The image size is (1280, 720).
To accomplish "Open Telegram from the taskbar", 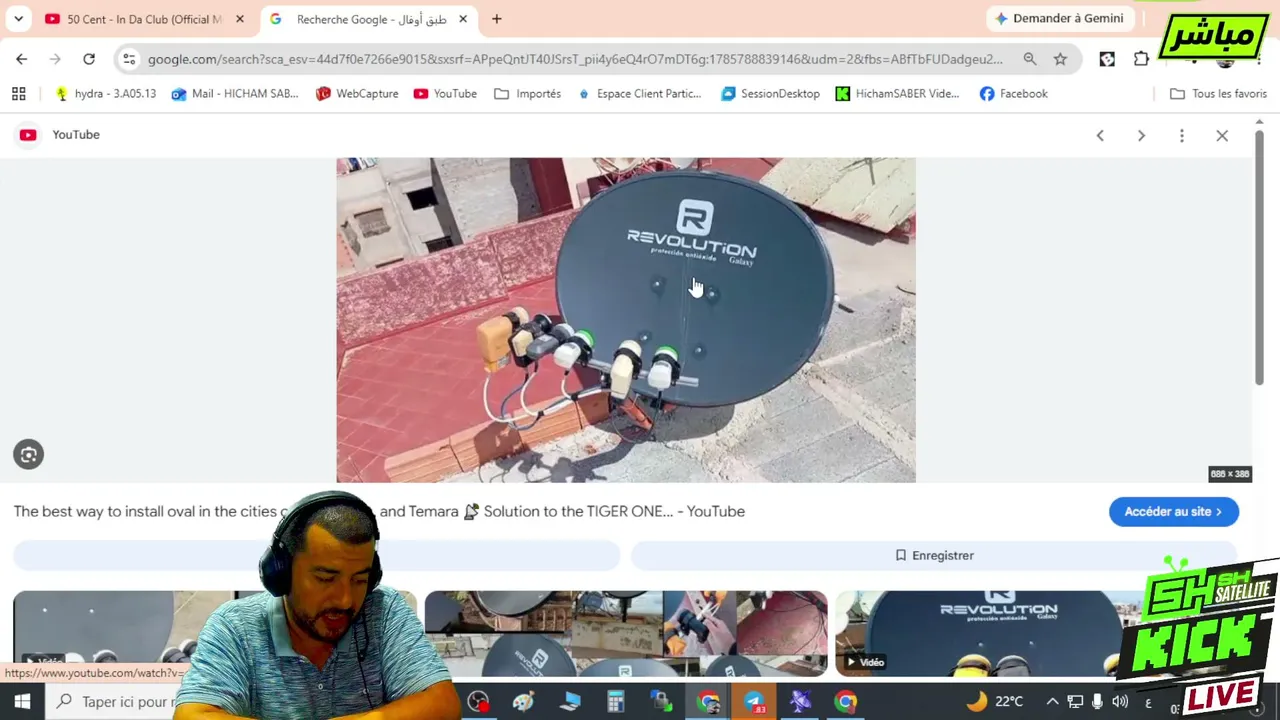I will point(754,702).
